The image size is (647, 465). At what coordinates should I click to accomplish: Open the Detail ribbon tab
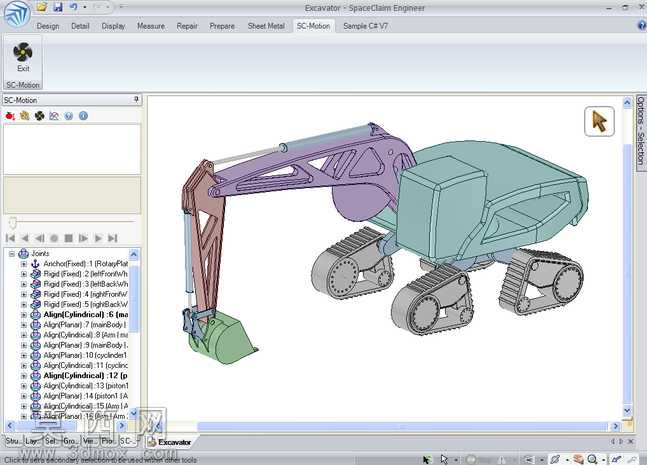tap(80, 26)
